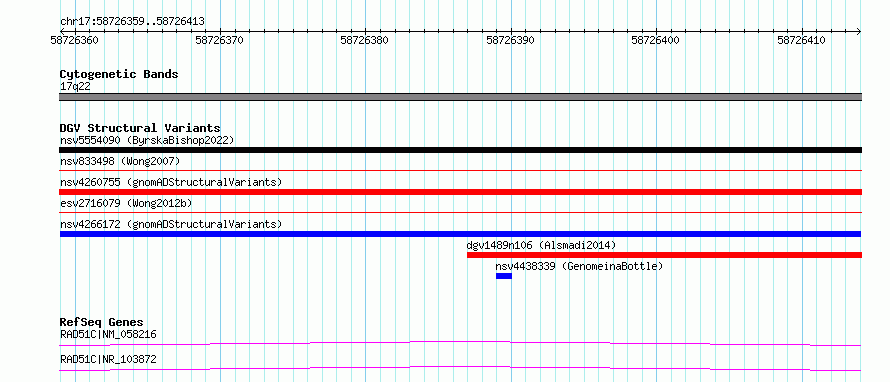
Task: Click the 17q22 band label
Action: pos(75,87)
